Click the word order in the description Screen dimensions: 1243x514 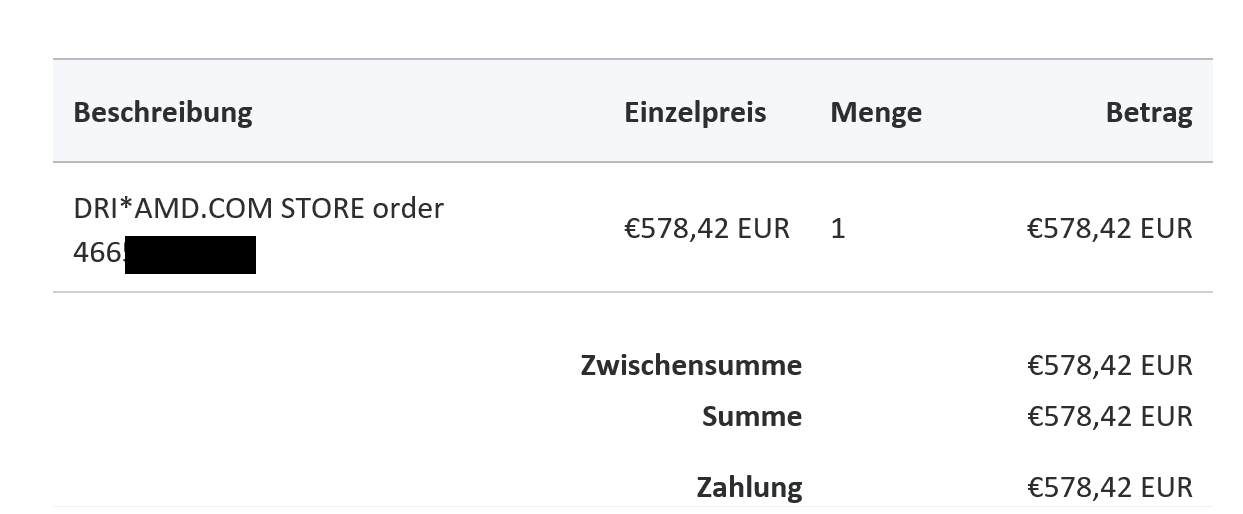[x=408, y=209]
